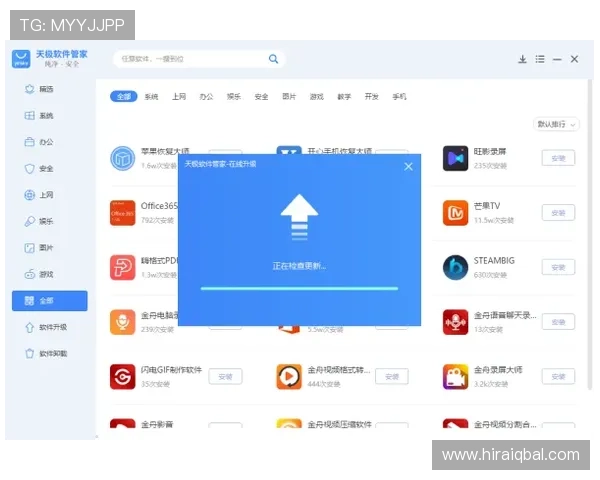Select the 全部 tab at top

pyautogui.click(x=123, y=96)
